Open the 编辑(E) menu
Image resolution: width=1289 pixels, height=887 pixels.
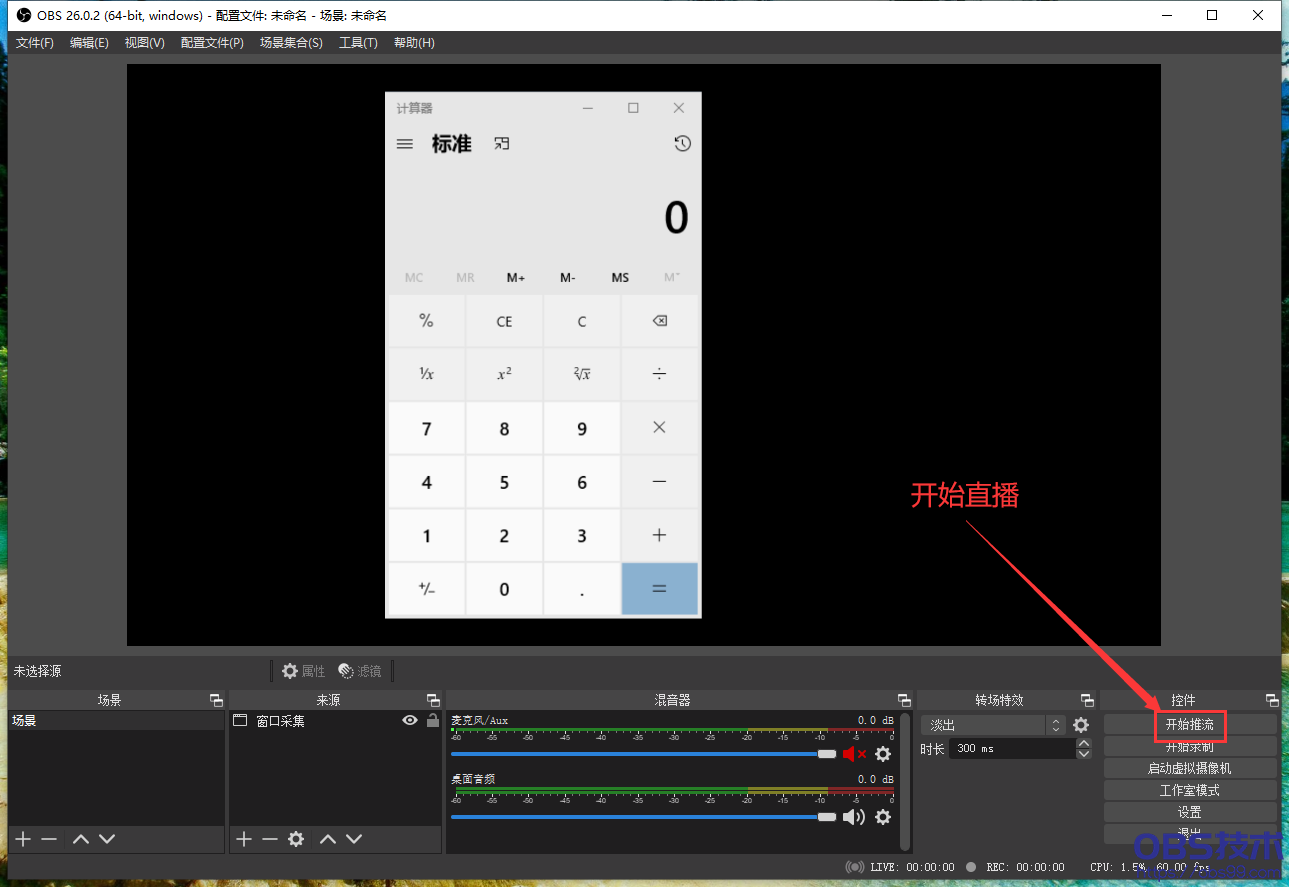pyautogui.click(x=89, y=43)
